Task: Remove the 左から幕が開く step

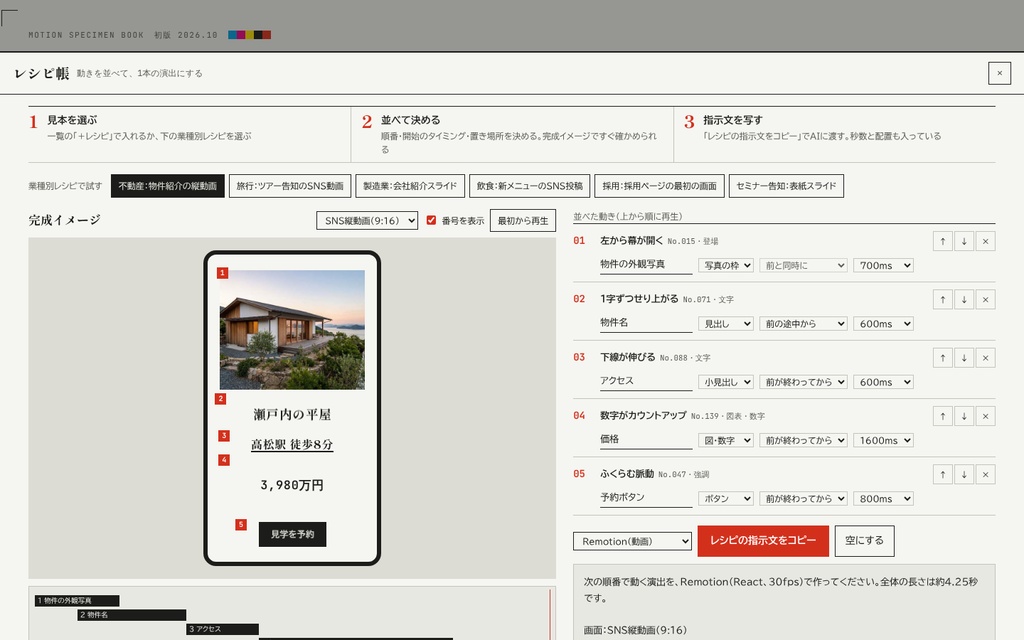Action: click(985, 241)
